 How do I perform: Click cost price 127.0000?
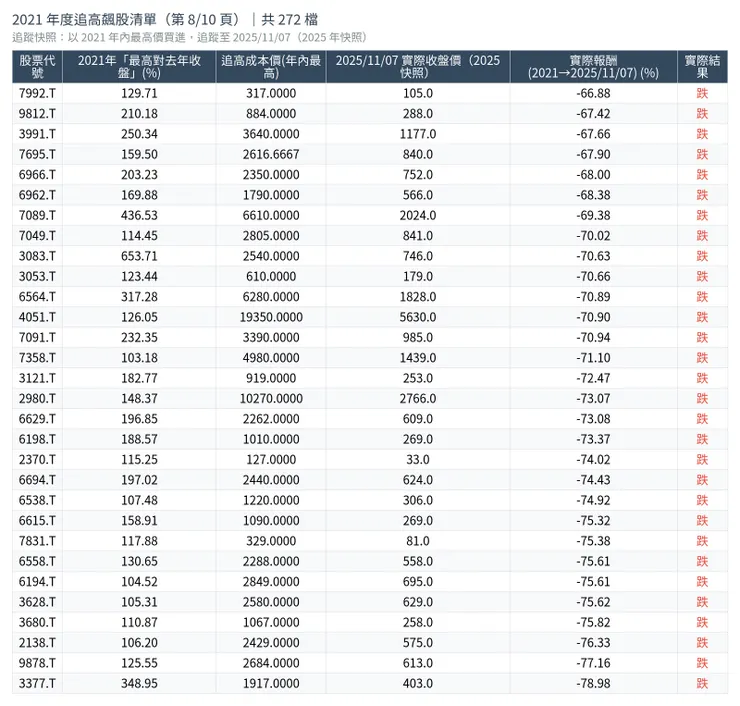271,459
